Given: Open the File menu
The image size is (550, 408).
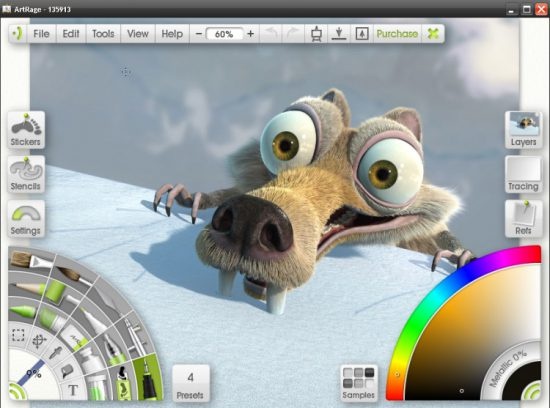Looking at the screenshot, I should 41,34.
